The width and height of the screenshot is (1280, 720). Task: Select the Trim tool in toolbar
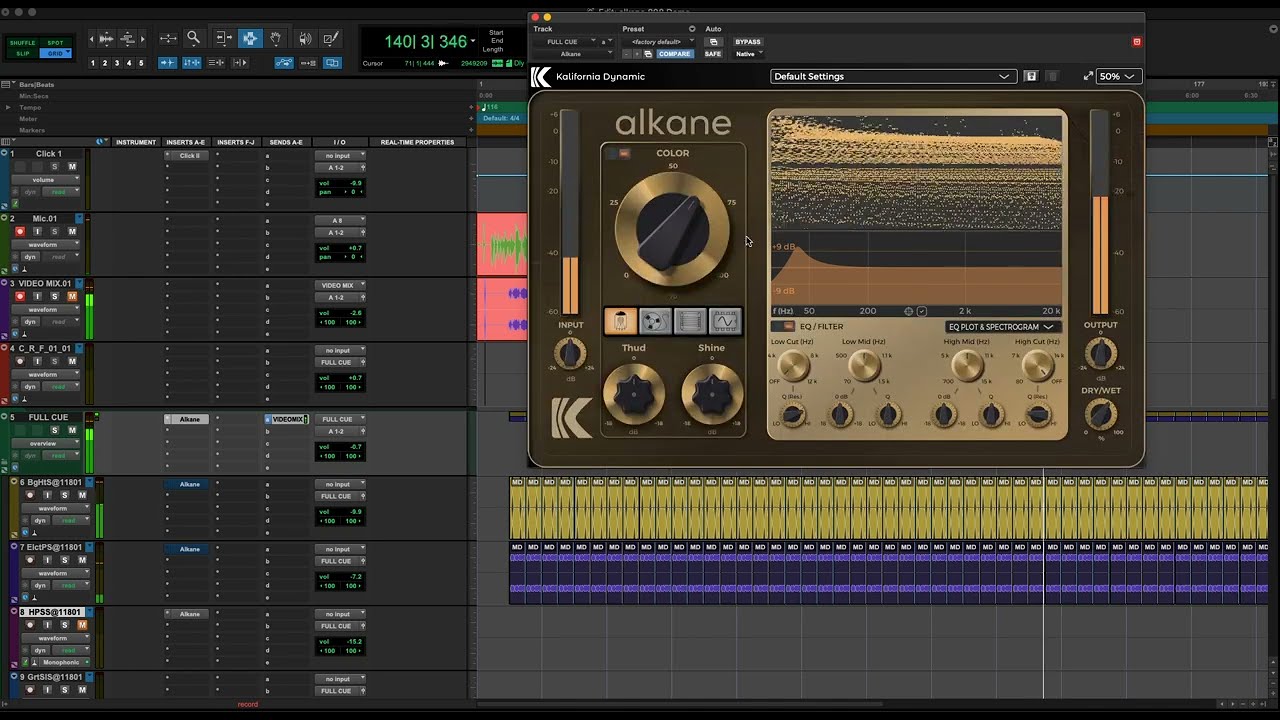click(x=223, y=38)
